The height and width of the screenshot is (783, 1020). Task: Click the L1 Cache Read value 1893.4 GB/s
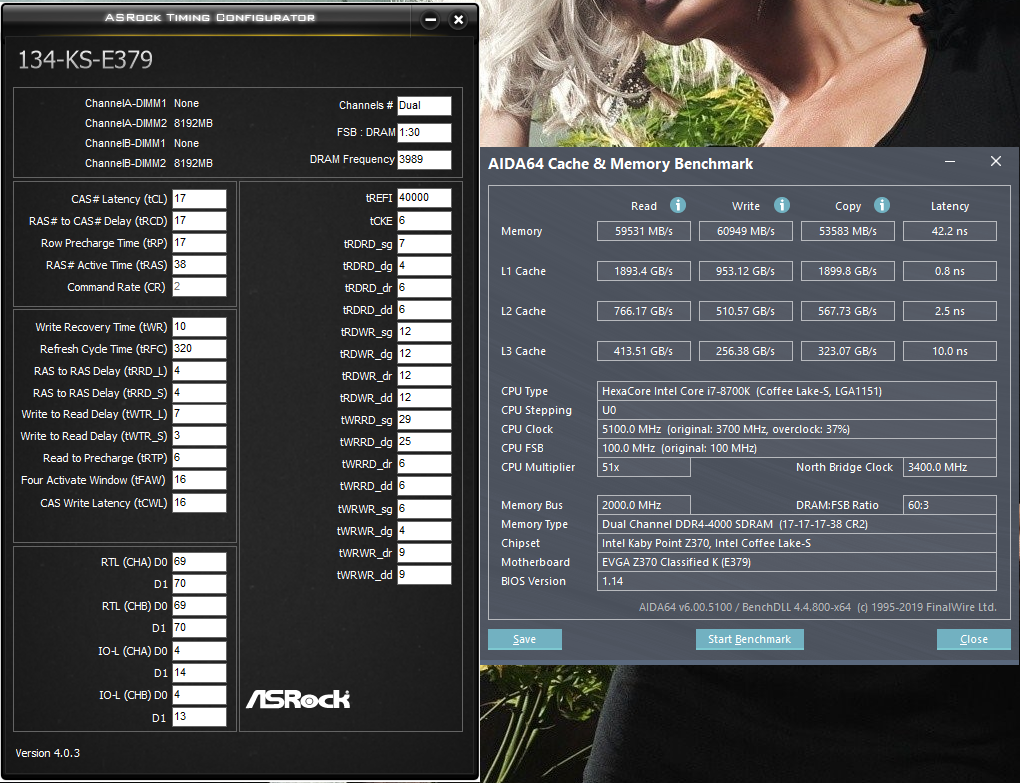[x=644, y=271]
